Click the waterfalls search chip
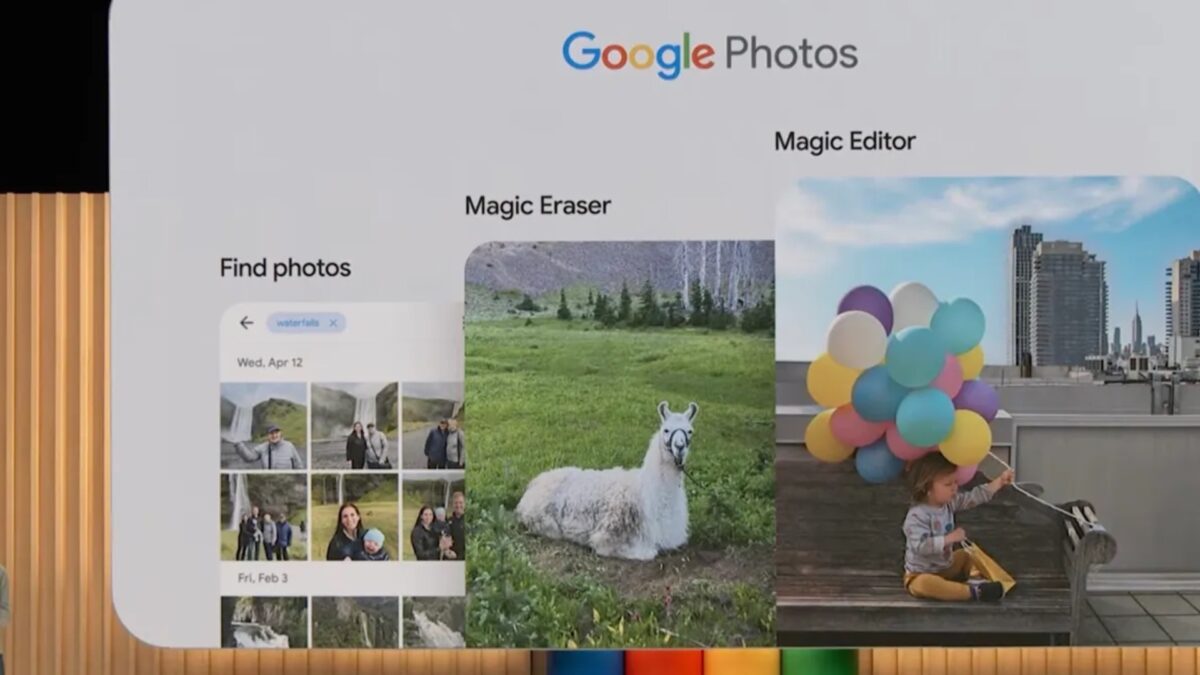The width and height of the screenshot is (1200, 675). (300, 322)
